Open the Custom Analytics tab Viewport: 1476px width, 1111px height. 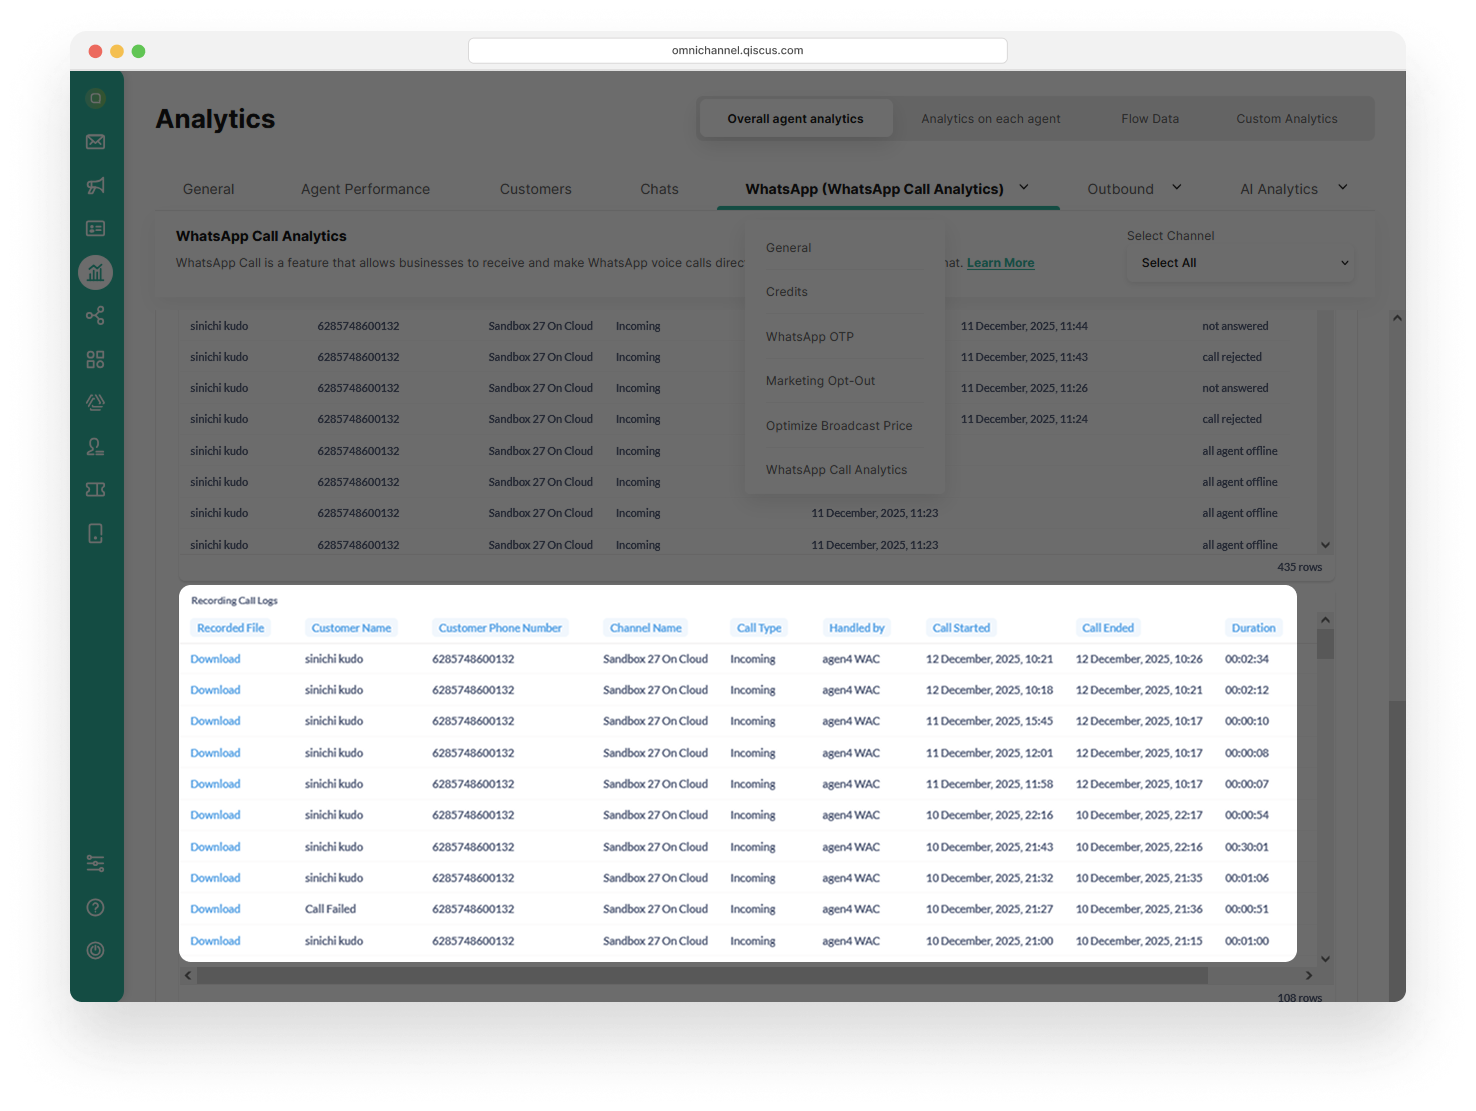tap(1287, 119)
